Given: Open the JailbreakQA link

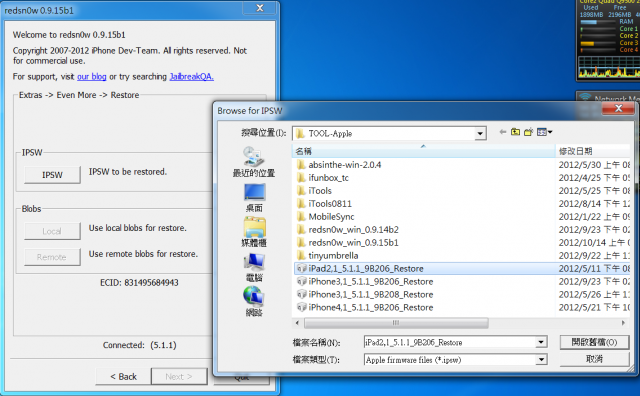Looking at the screenshot, I should [191, 77].
